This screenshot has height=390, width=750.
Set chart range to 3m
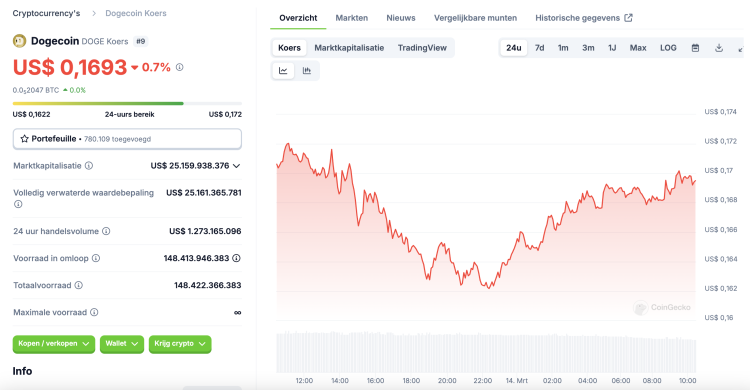[x=588, y=48]
